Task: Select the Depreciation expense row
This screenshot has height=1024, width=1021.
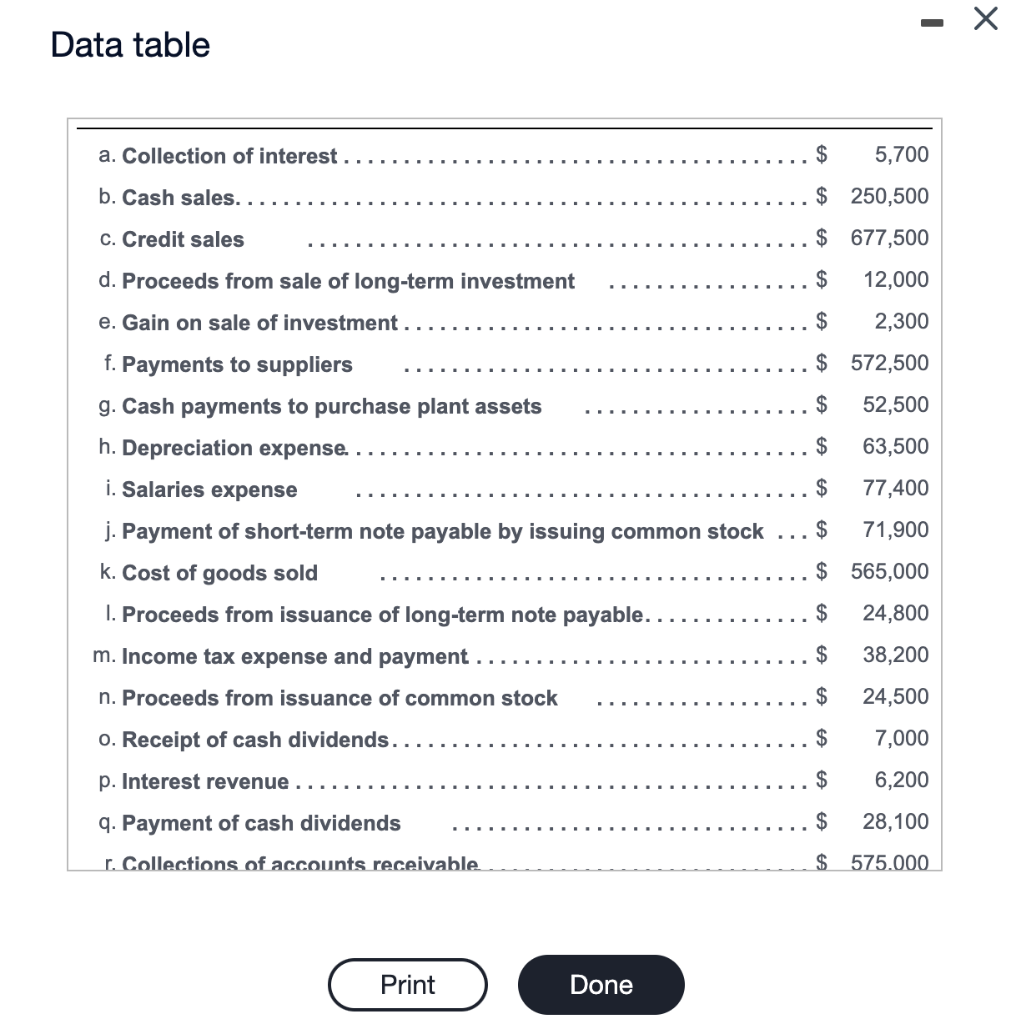Action: point(233,448)
